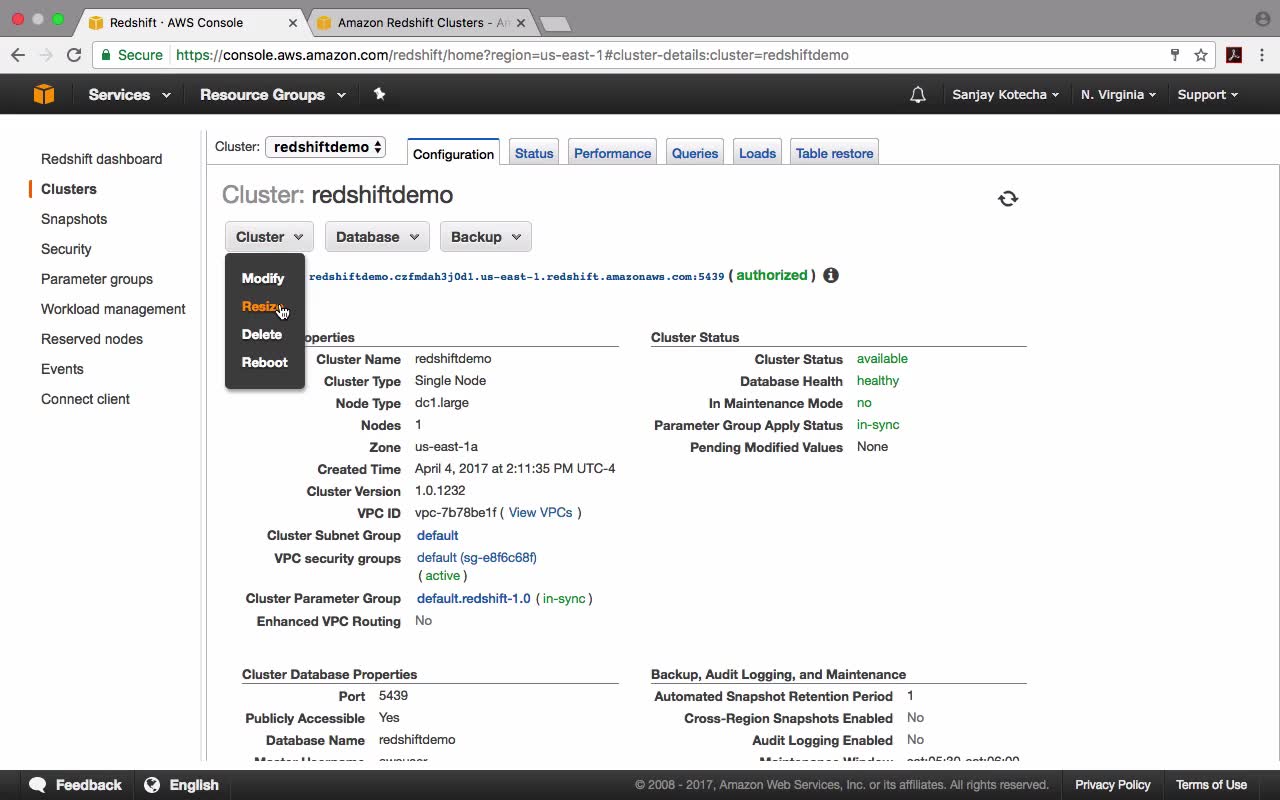1280x800 pixels.
Task: Click the saved password key icon
Action: (x=1175, y=55)
